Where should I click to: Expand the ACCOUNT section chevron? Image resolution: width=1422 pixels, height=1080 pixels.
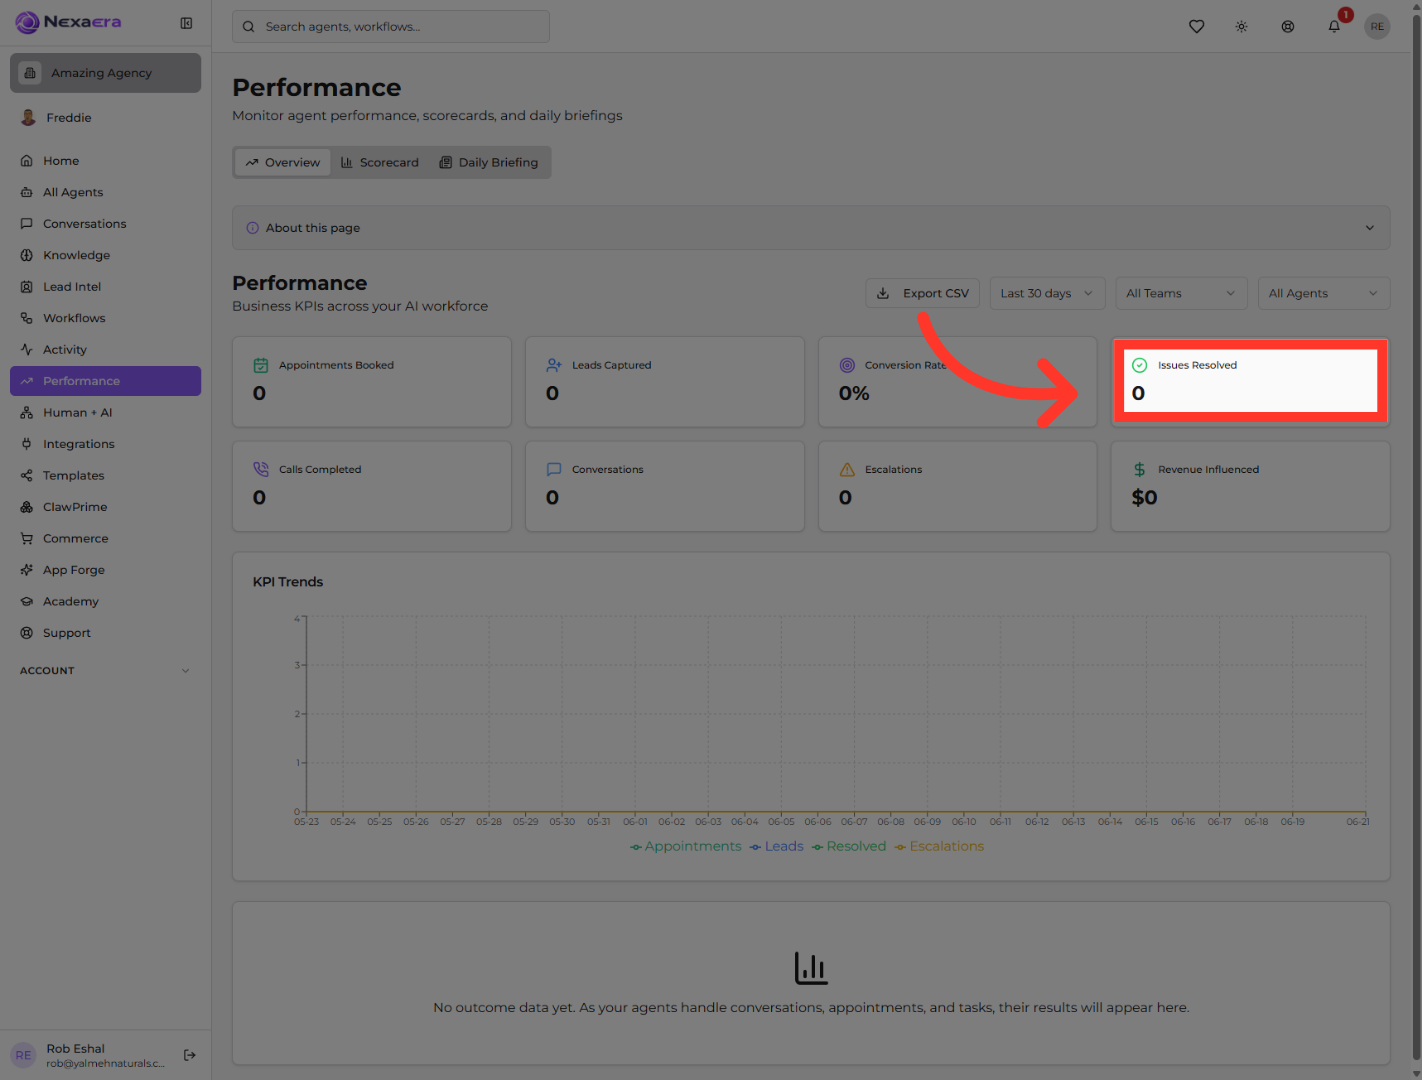(185, 671)
